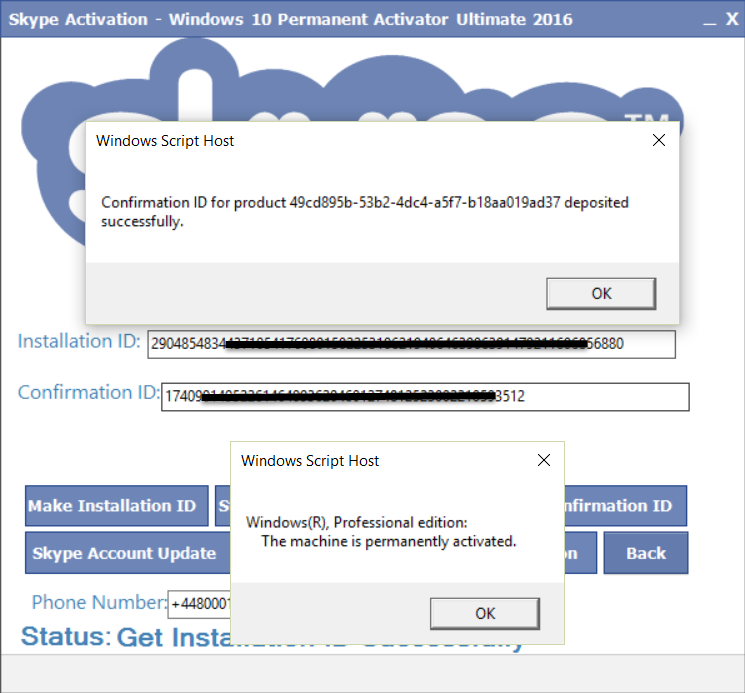Click OK in the permanently activated dialog
The image size is (745, 693).
pos(485,613)
